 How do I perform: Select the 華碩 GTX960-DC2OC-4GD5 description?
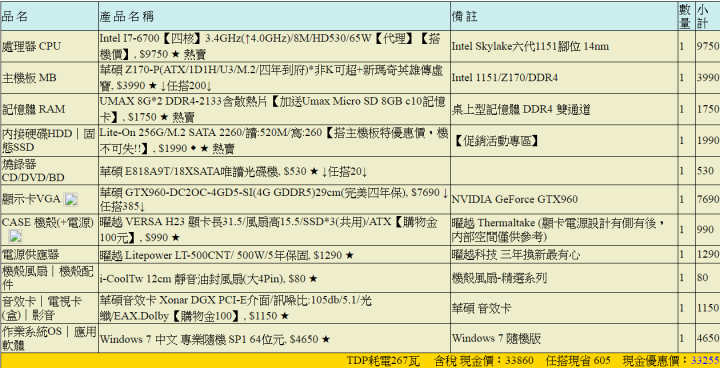(x=274, y=199)
